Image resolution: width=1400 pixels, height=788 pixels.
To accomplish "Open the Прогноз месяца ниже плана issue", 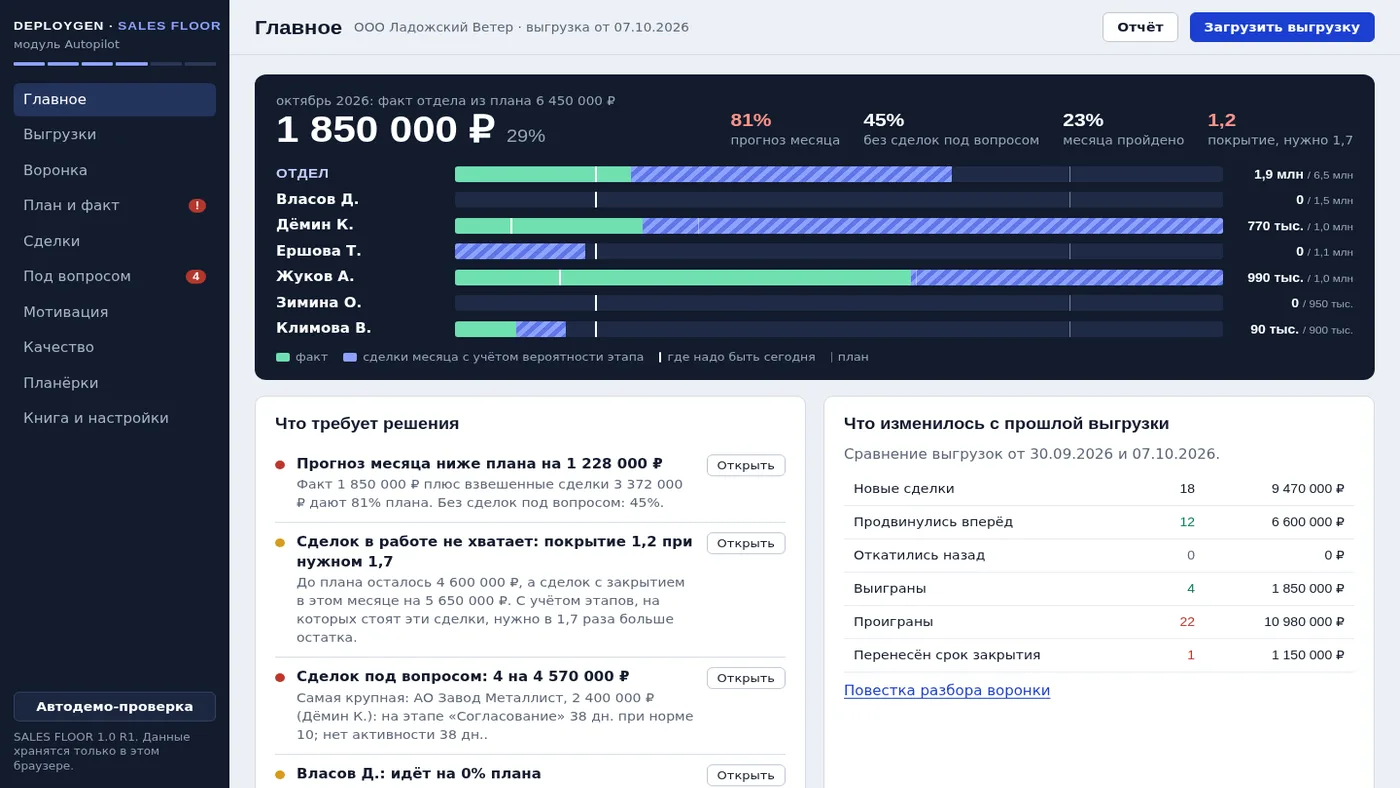I will tap(746, 465).
